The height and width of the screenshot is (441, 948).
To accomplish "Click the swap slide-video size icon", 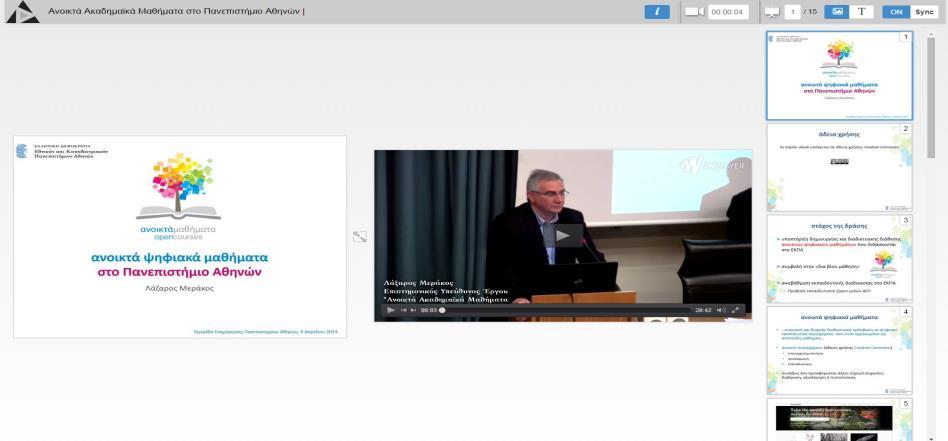I will coord(360,237).
